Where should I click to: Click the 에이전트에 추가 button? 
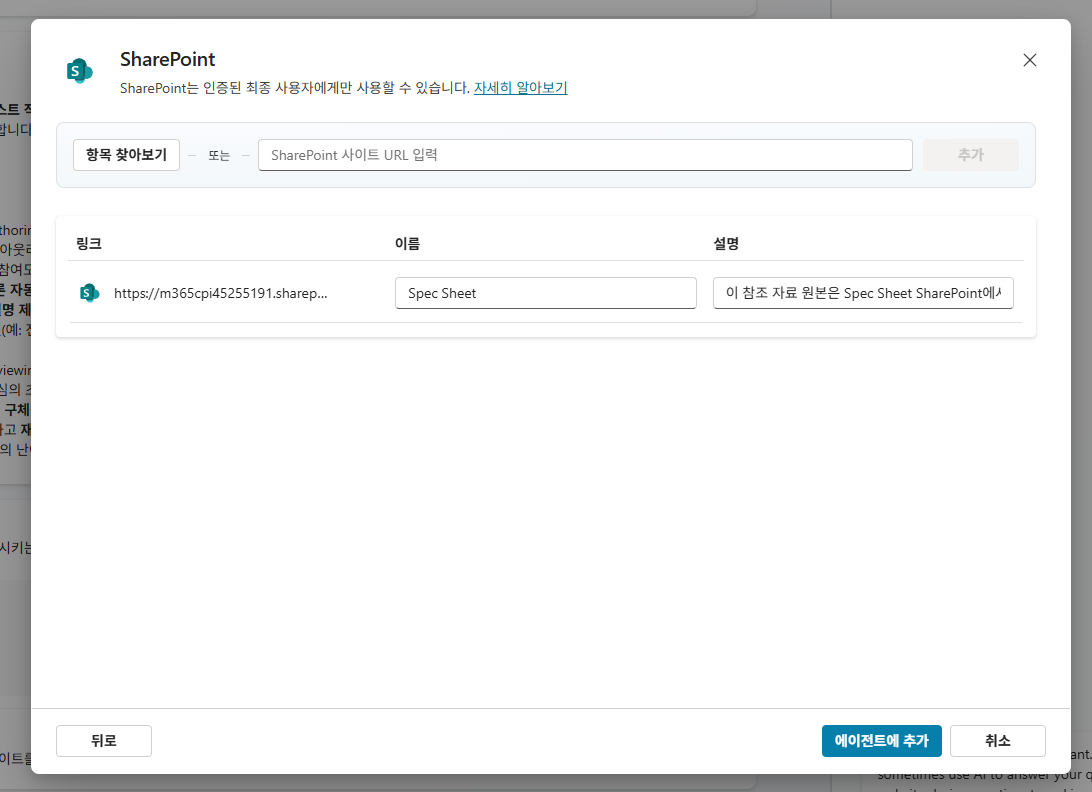pyautogui.click(x=882, y=740)
